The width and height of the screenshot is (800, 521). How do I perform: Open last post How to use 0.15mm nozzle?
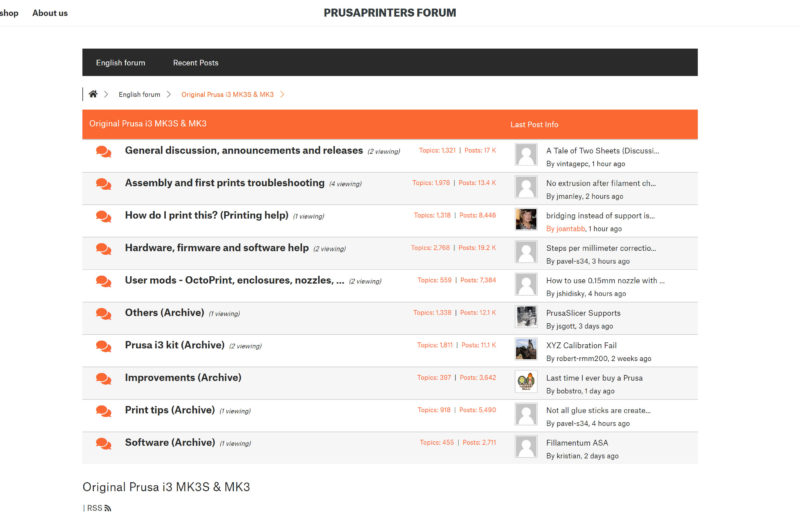[x=605, y=281]
